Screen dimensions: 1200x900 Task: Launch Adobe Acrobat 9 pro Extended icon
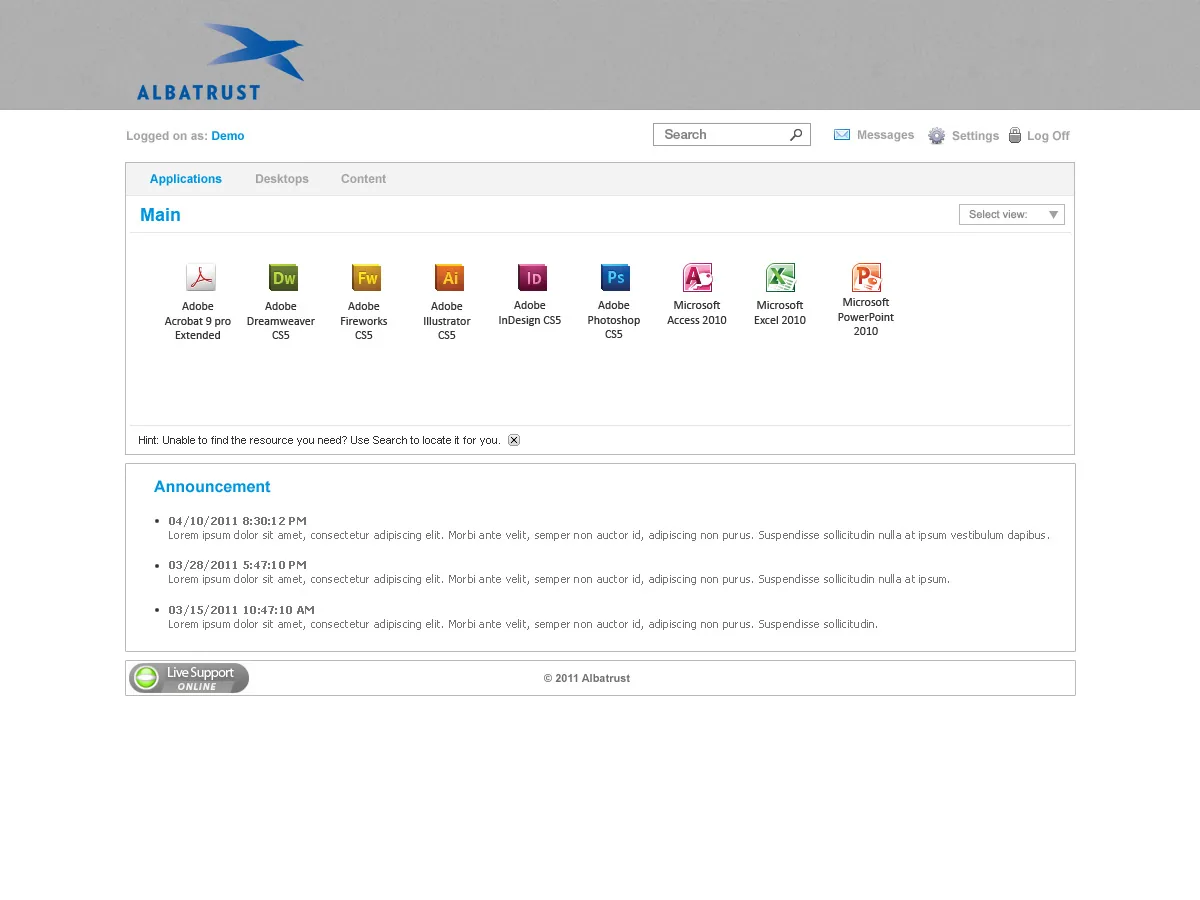(201, 277)
